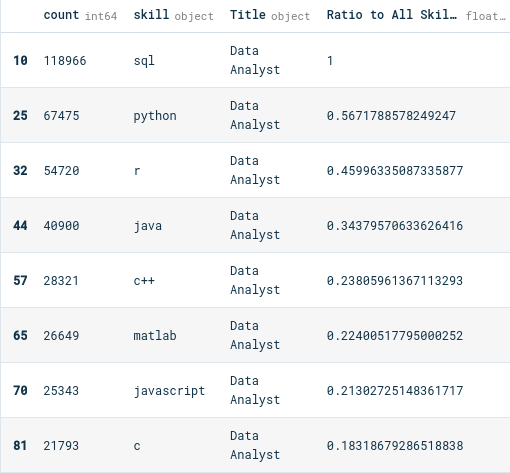Click count cell 25343
Viewport: 510px width, 473px height.
(x=61, y=391)
